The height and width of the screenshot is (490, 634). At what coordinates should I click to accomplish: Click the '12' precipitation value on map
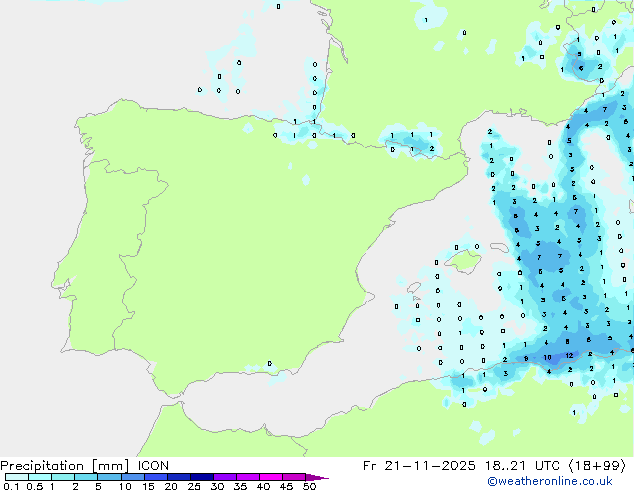(569, 356)
